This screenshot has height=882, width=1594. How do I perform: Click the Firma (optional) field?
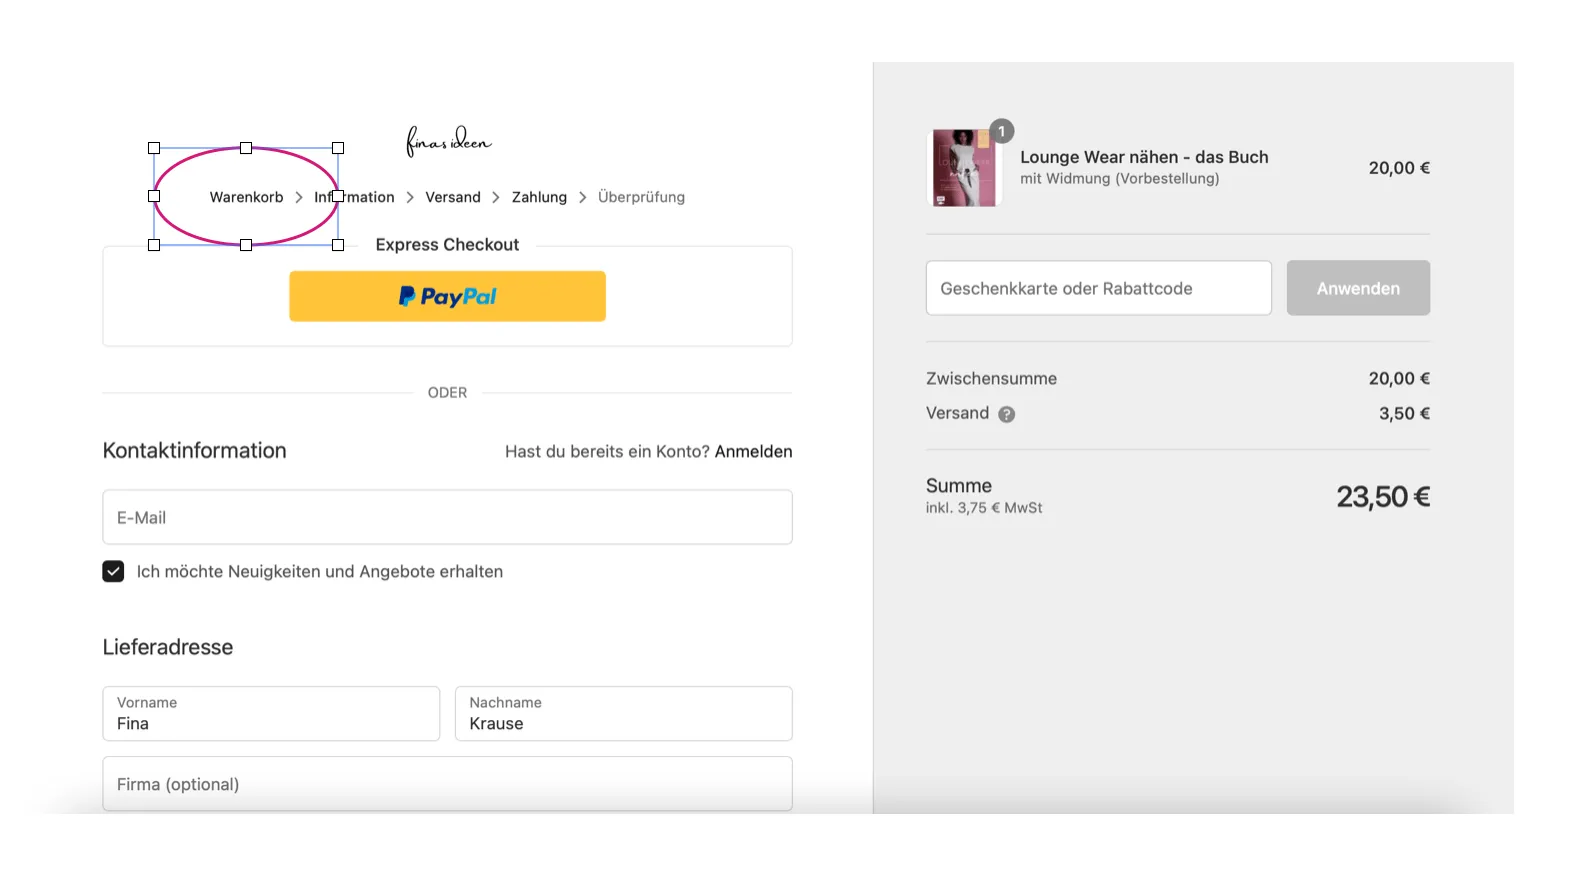[447, 784]
